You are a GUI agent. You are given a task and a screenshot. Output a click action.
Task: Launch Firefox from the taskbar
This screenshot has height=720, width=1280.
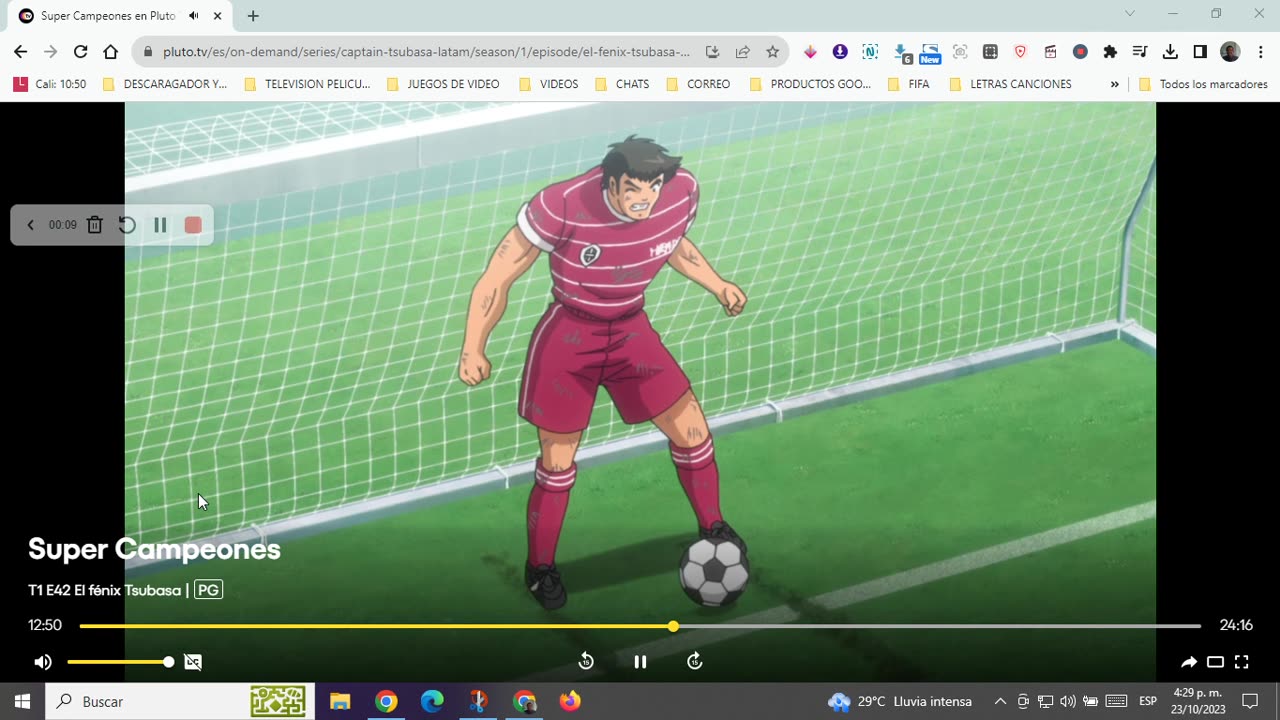click(x=570, y=701)
